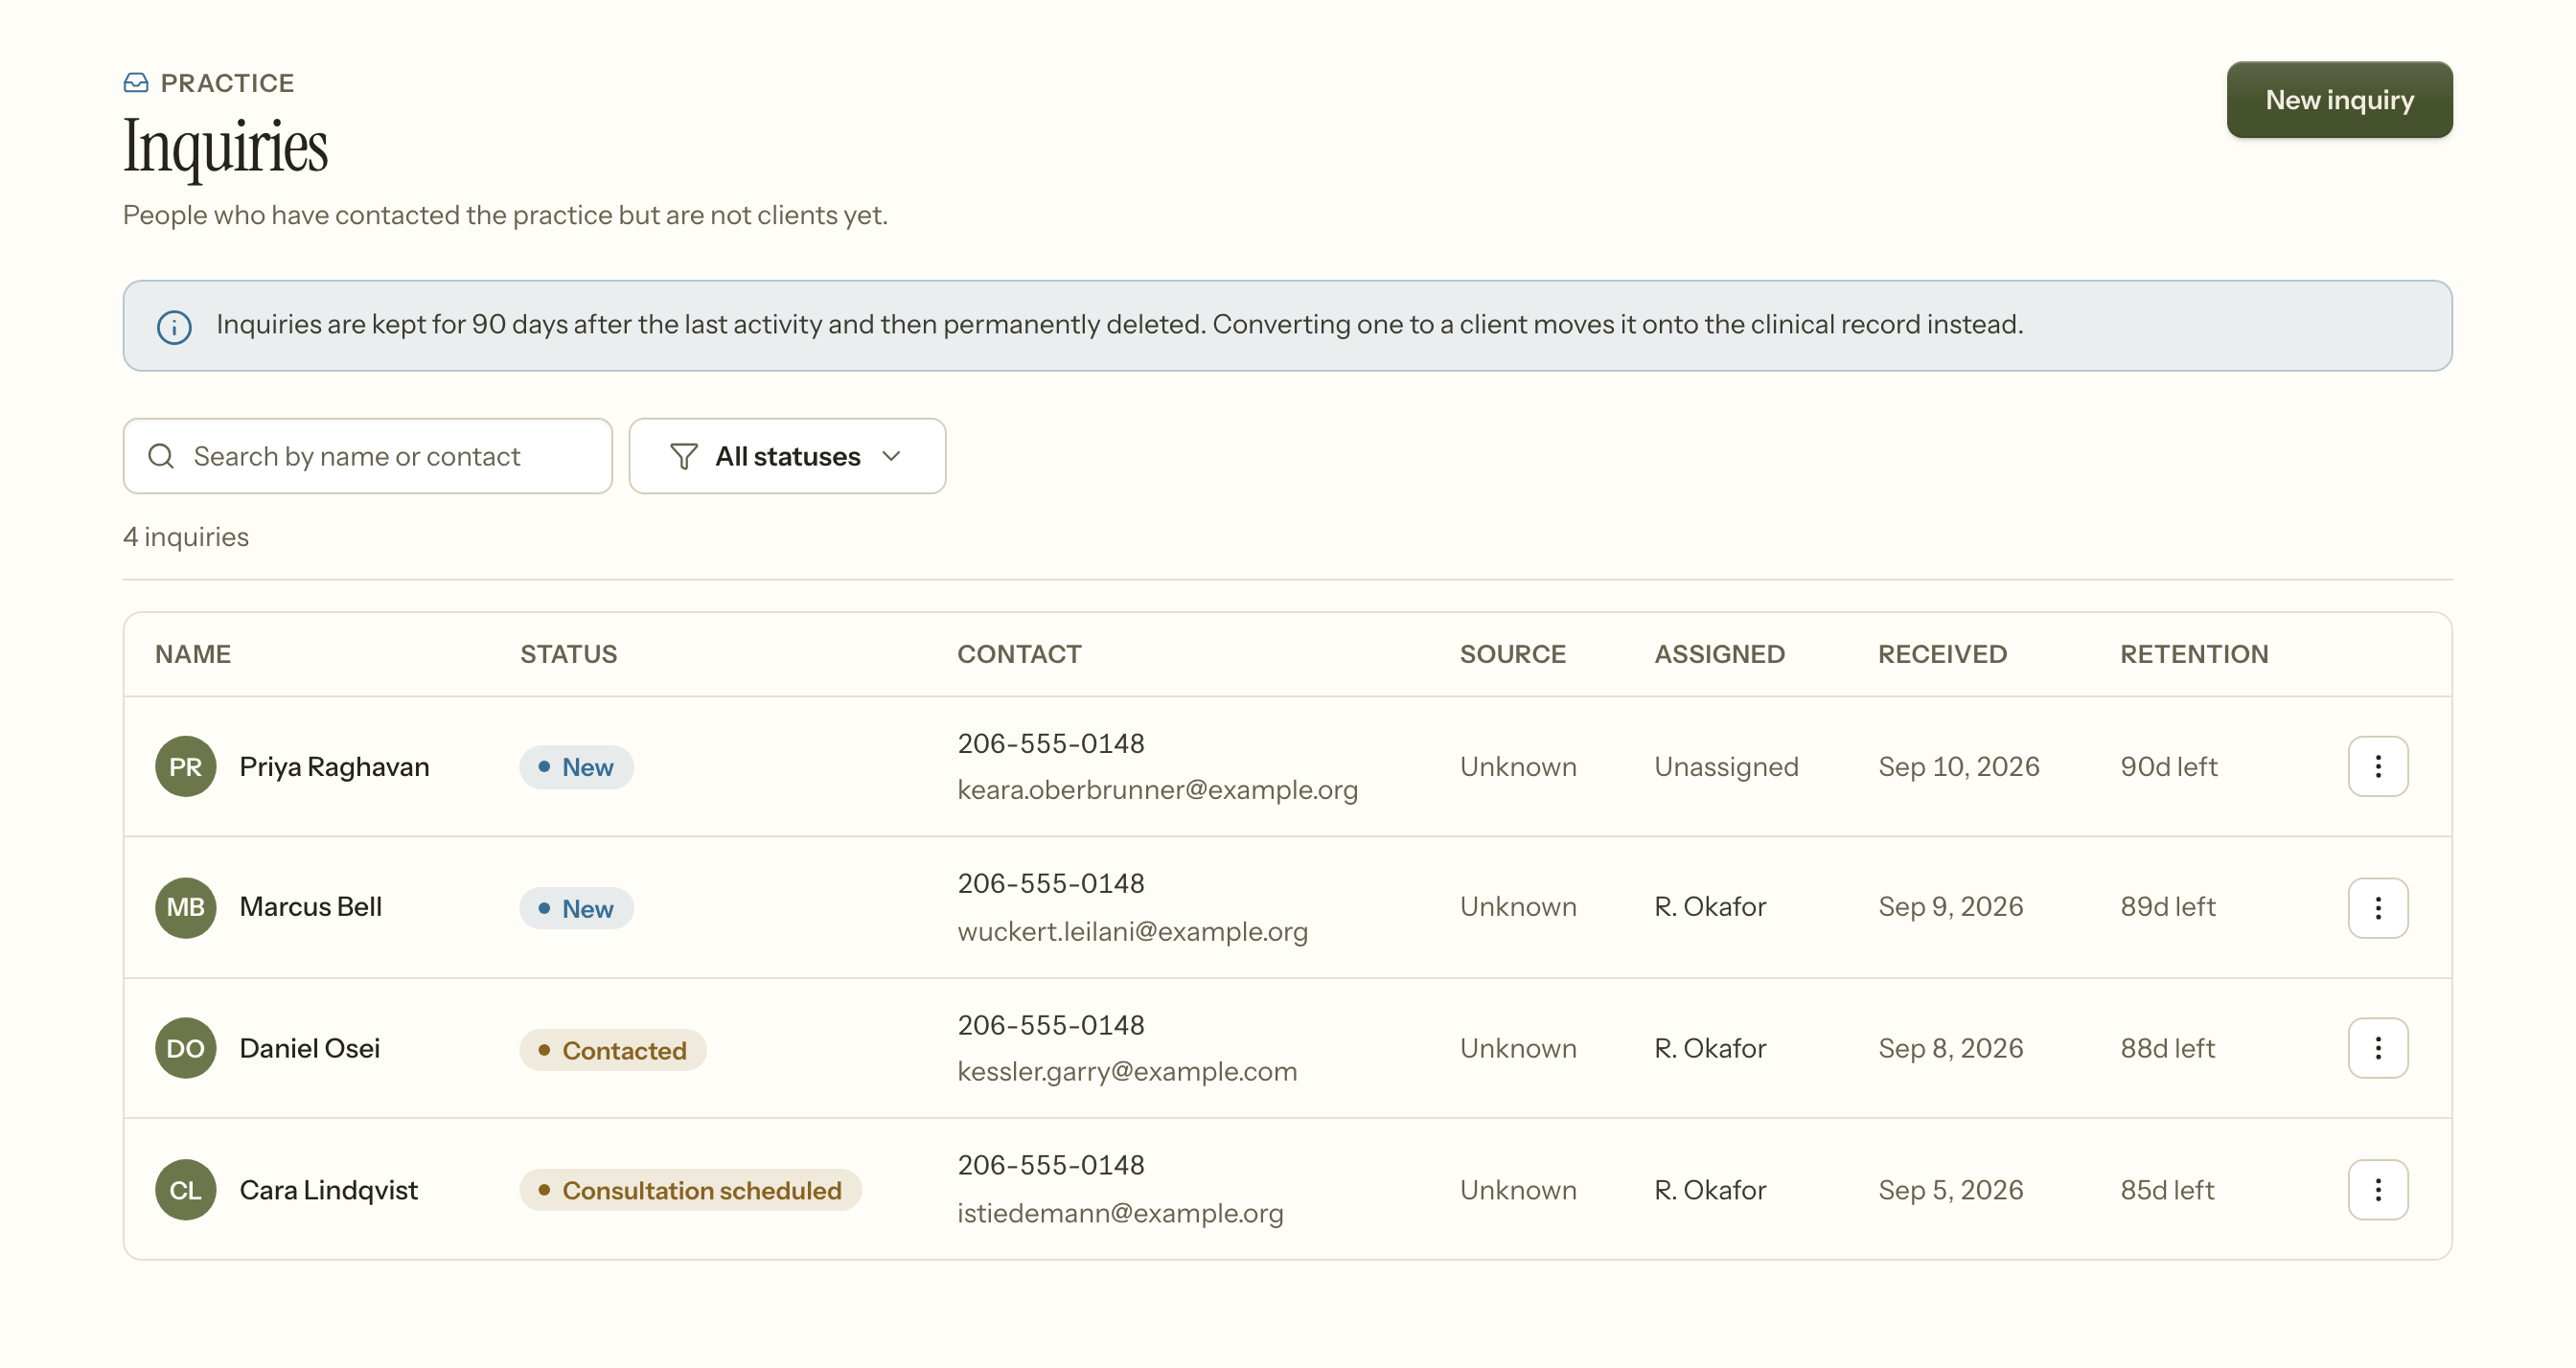The image size is (2576, 1368).
Task: Open the All statuses filter dropdown
Action: (787, 456)
